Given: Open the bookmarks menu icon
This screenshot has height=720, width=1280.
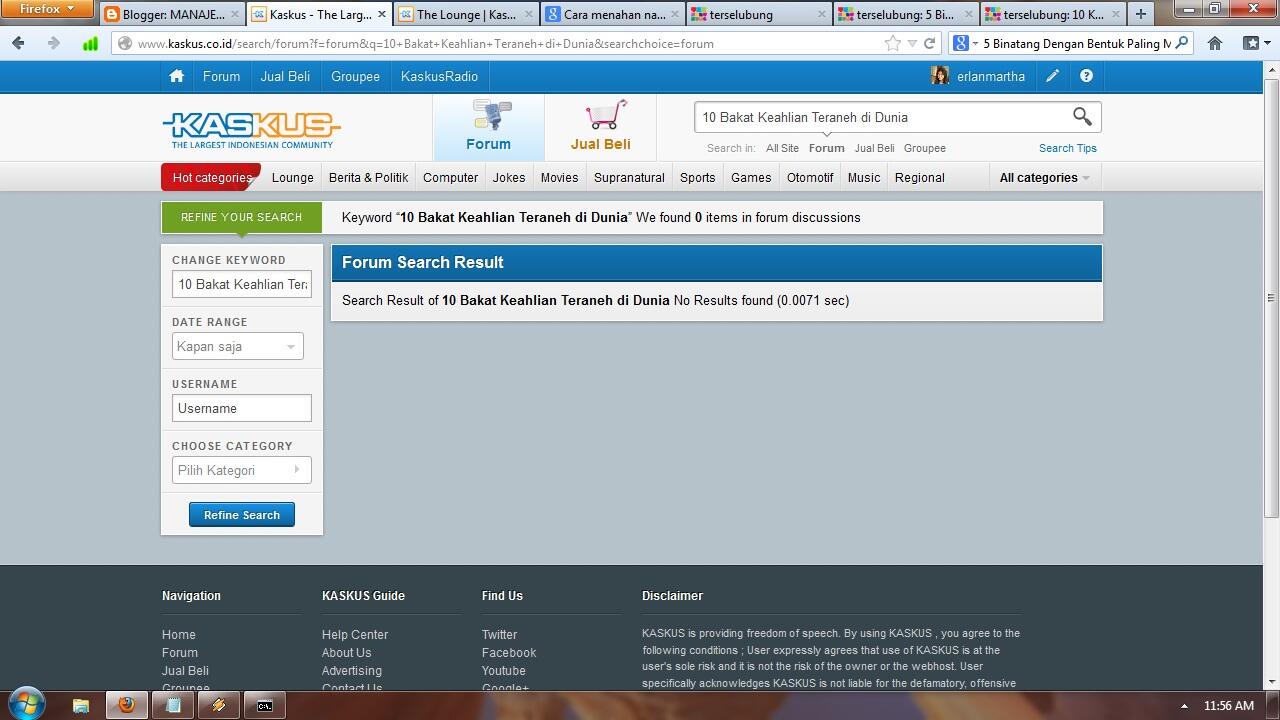Looking at the screenshot, I should tap(1255, 43).
